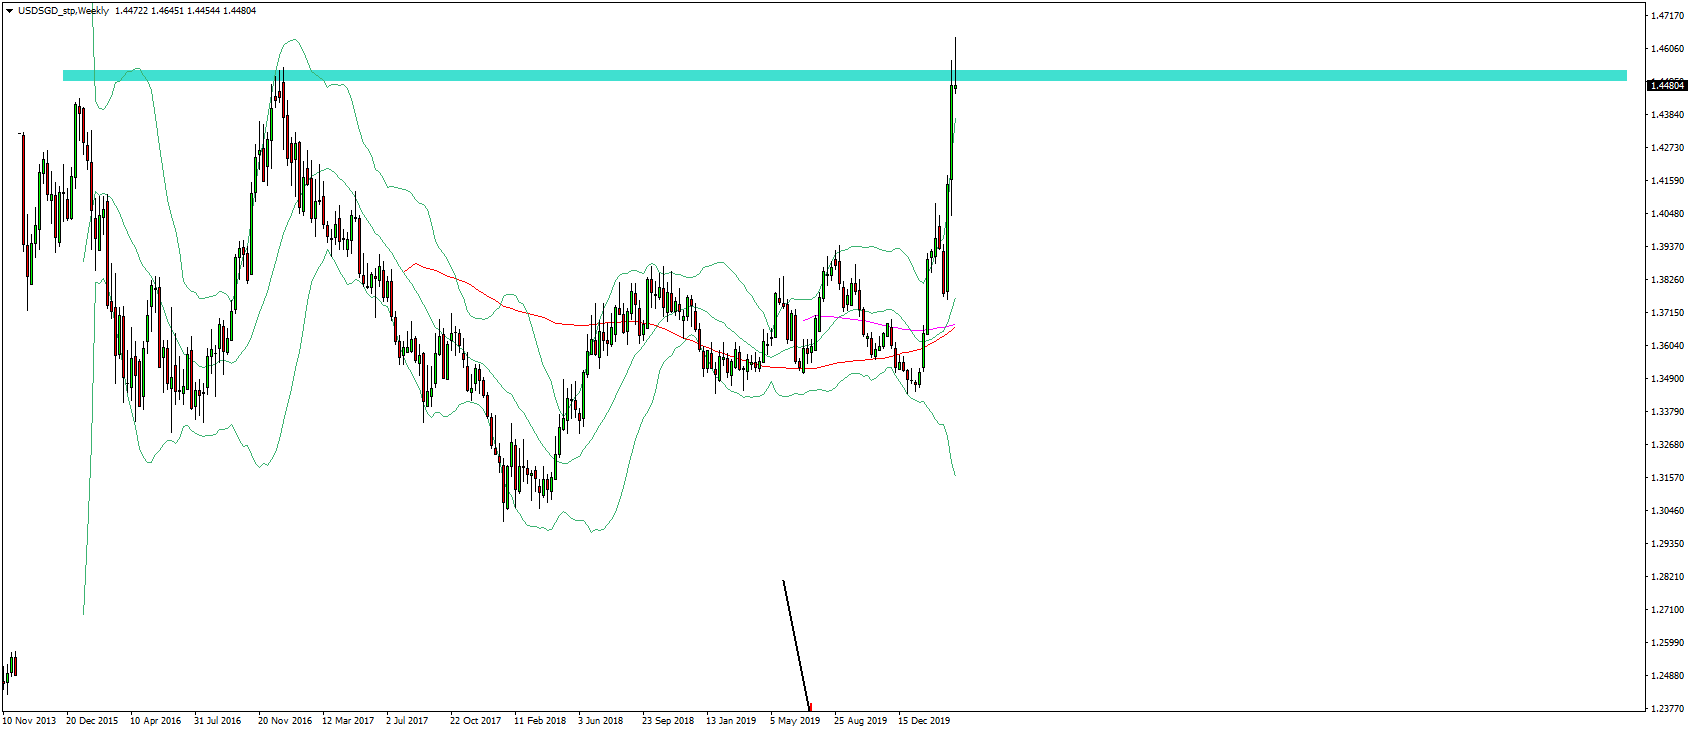This screenshot has height=732, width=1691.
Task: Click the 5 May 2019 date label
Action: coord(795,721)
